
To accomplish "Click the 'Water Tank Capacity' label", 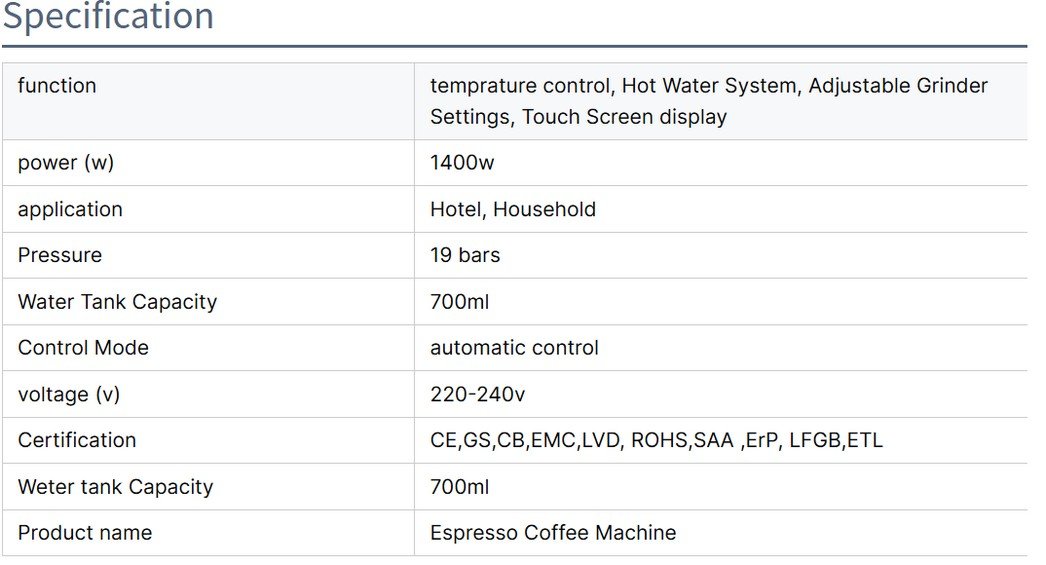I will (117, 302).
